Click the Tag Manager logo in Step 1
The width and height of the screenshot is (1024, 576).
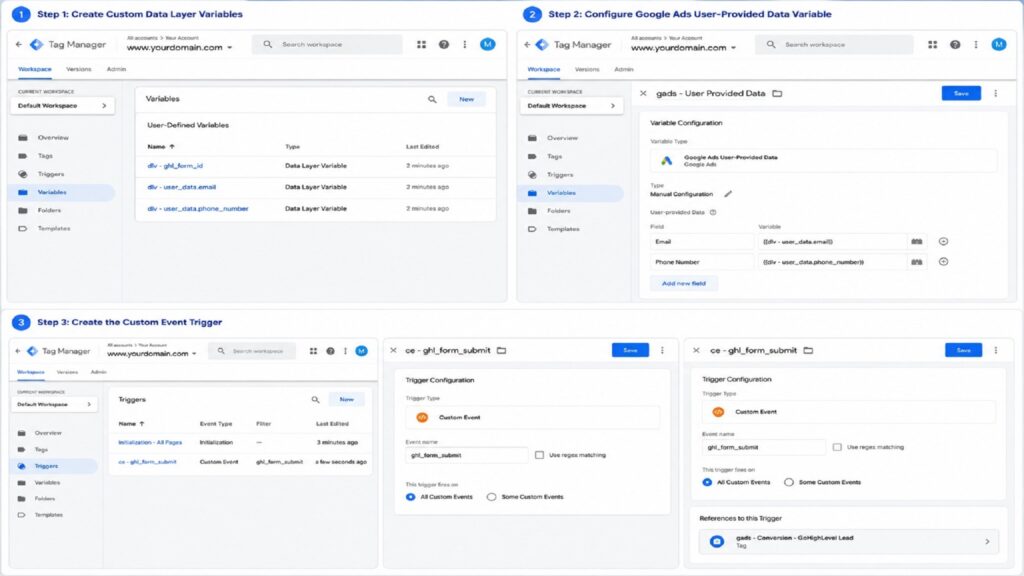pyautogui.click(x=37, y=44)
